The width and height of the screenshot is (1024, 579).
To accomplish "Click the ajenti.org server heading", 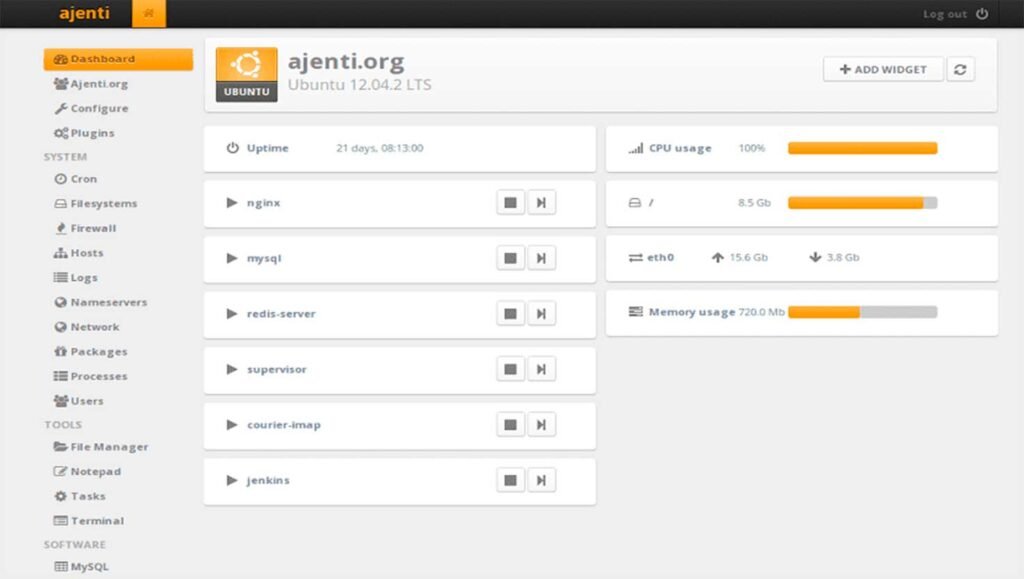I will pos(346,61).
